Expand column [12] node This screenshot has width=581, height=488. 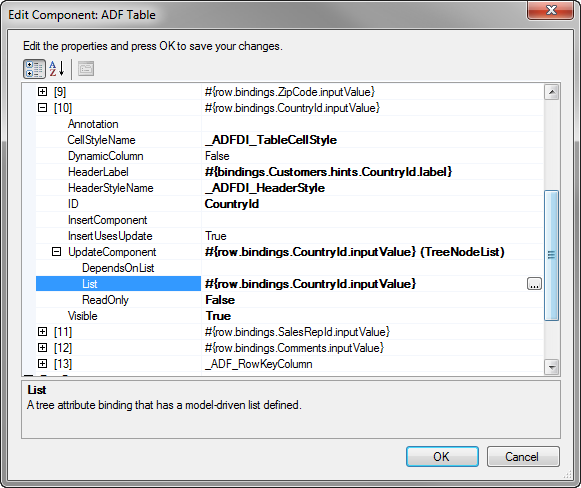(43, 348)
